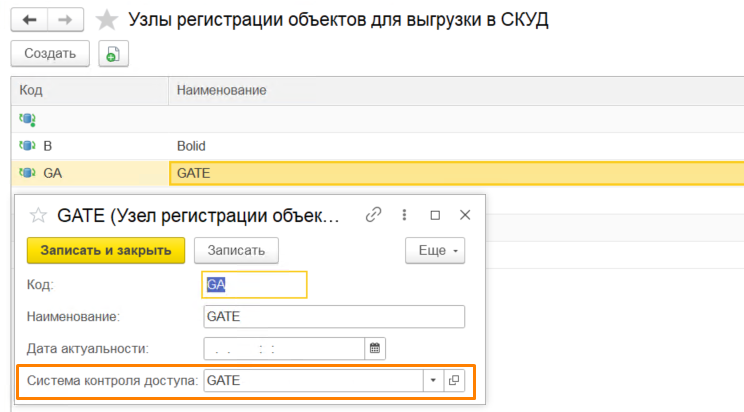Screen dimensions: 744x412
Task: Select node icon of row B
Action: (27, 145)
